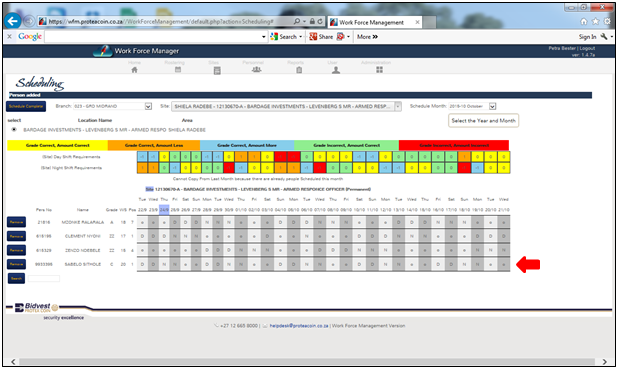Open the Administration grid icon
Viewport: 617px width, 369px height.
click(379, 70)
